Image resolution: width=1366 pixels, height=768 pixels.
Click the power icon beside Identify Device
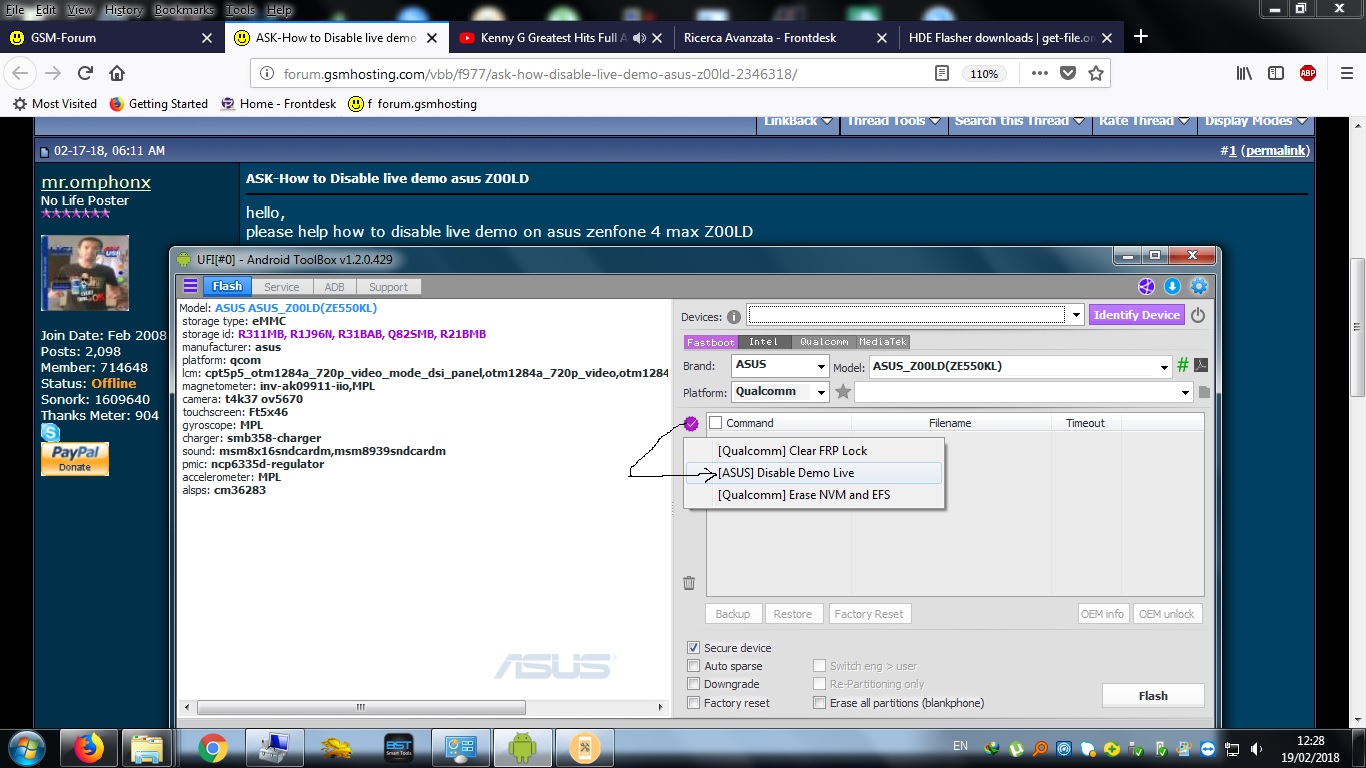(x=1197, y=315)
